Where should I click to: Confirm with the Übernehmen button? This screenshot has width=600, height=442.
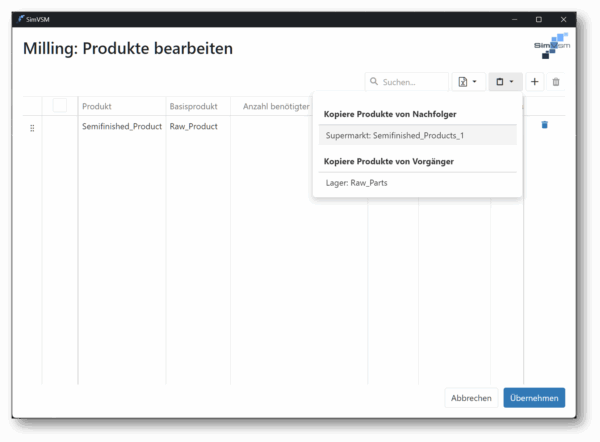point(534,397)
